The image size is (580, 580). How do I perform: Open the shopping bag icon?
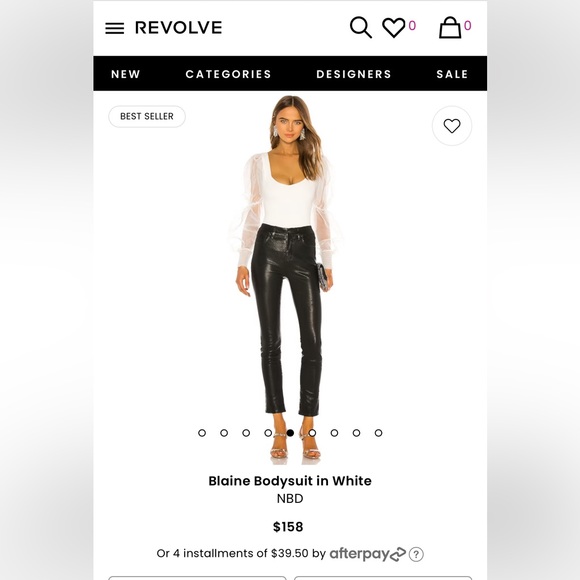pos(450,27)
